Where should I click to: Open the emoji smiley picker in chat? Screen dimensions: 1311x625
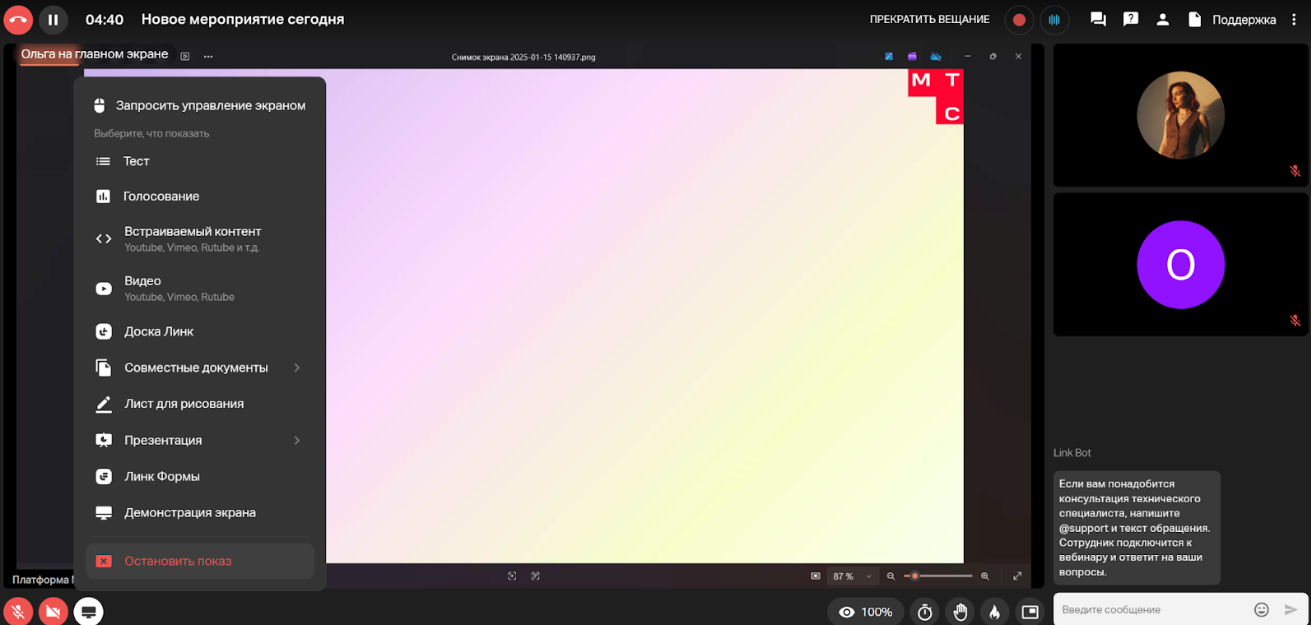point(1261,610)
